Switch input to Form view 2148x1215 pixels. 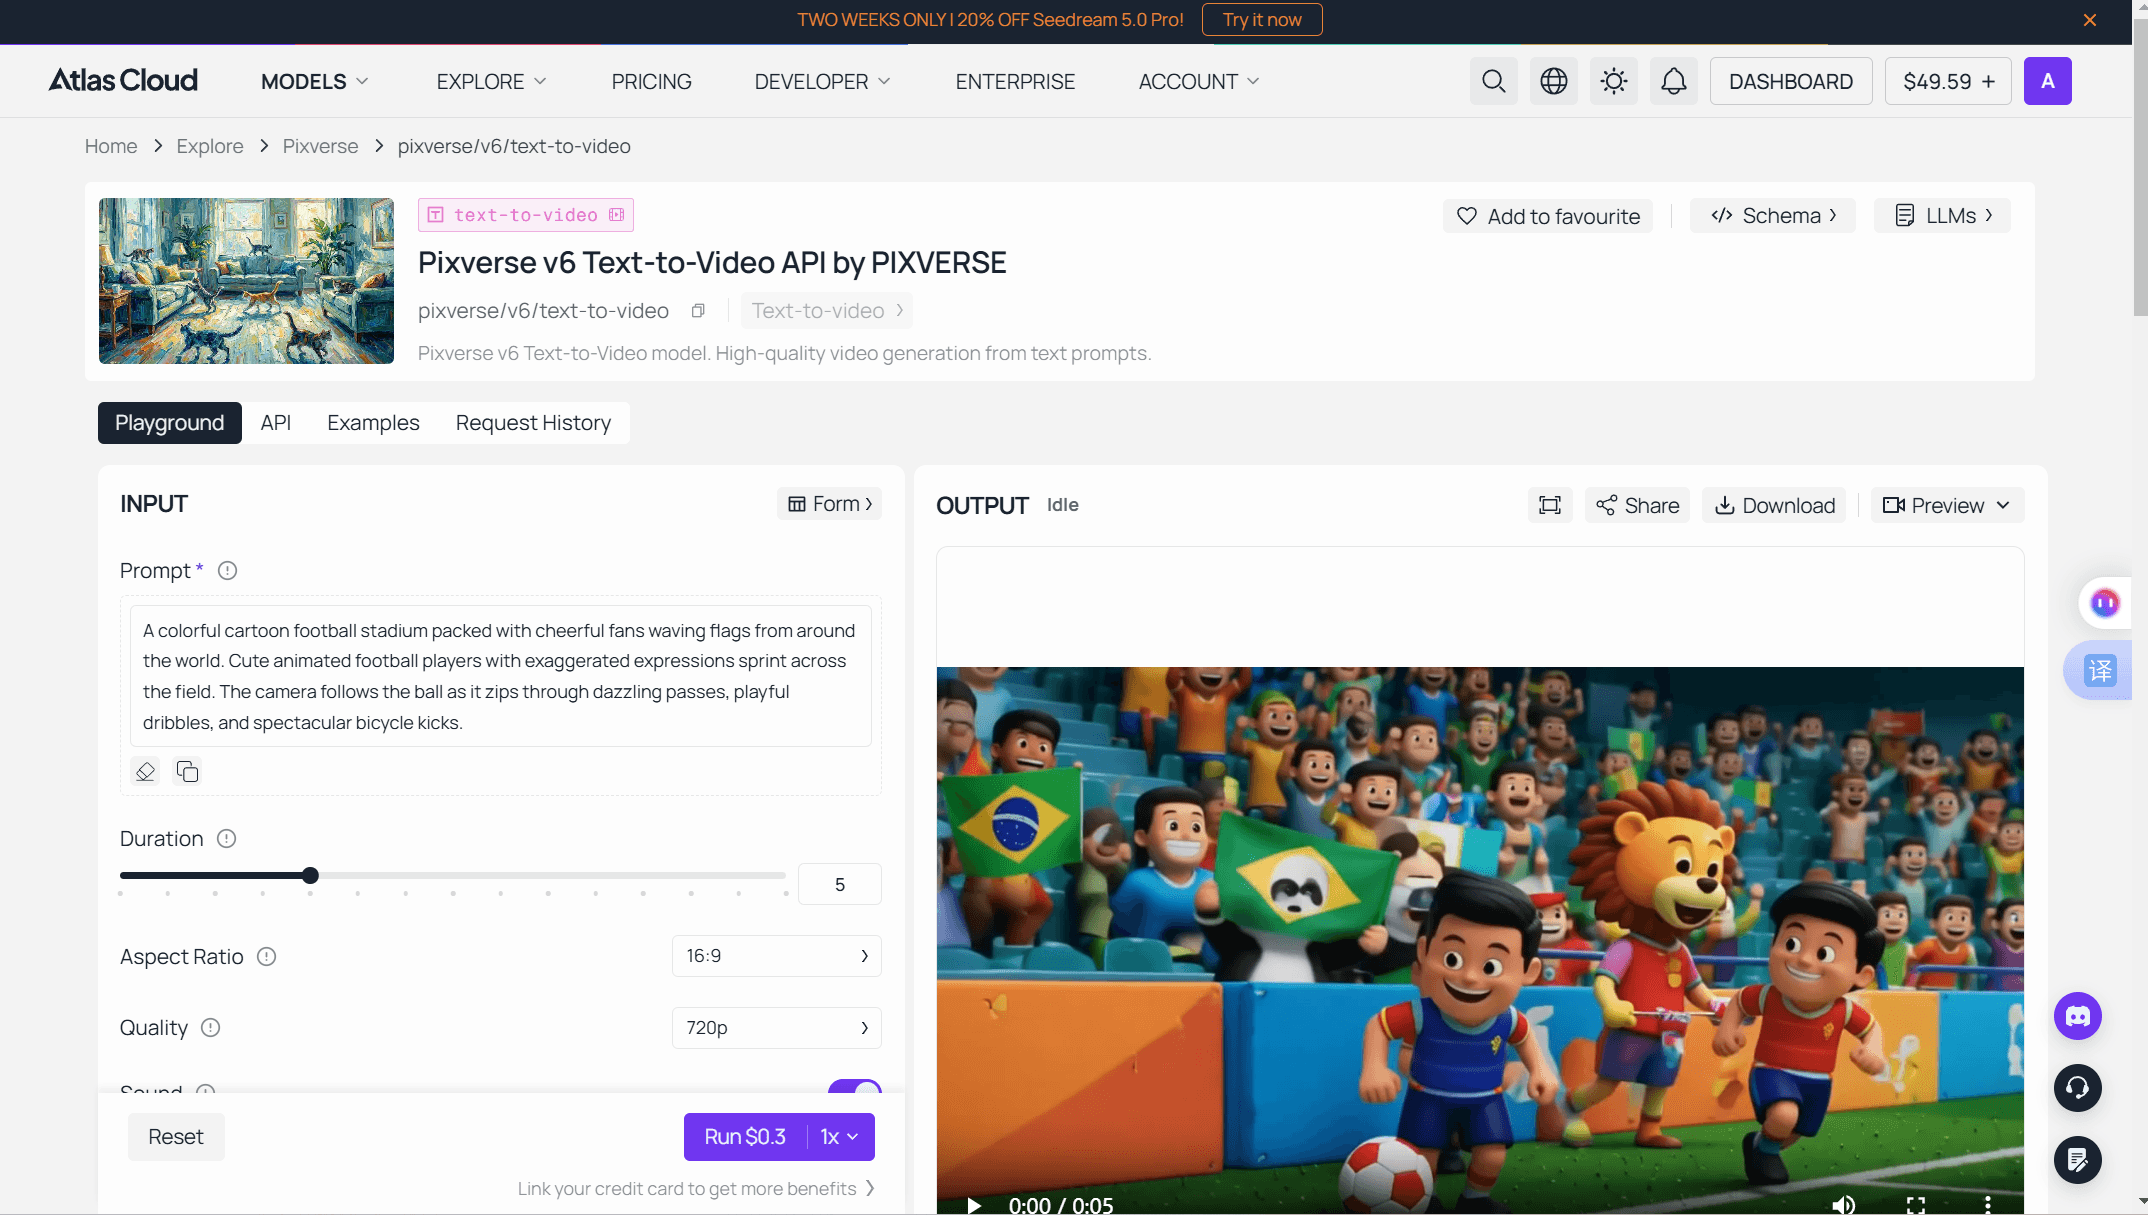pos(829,504)
